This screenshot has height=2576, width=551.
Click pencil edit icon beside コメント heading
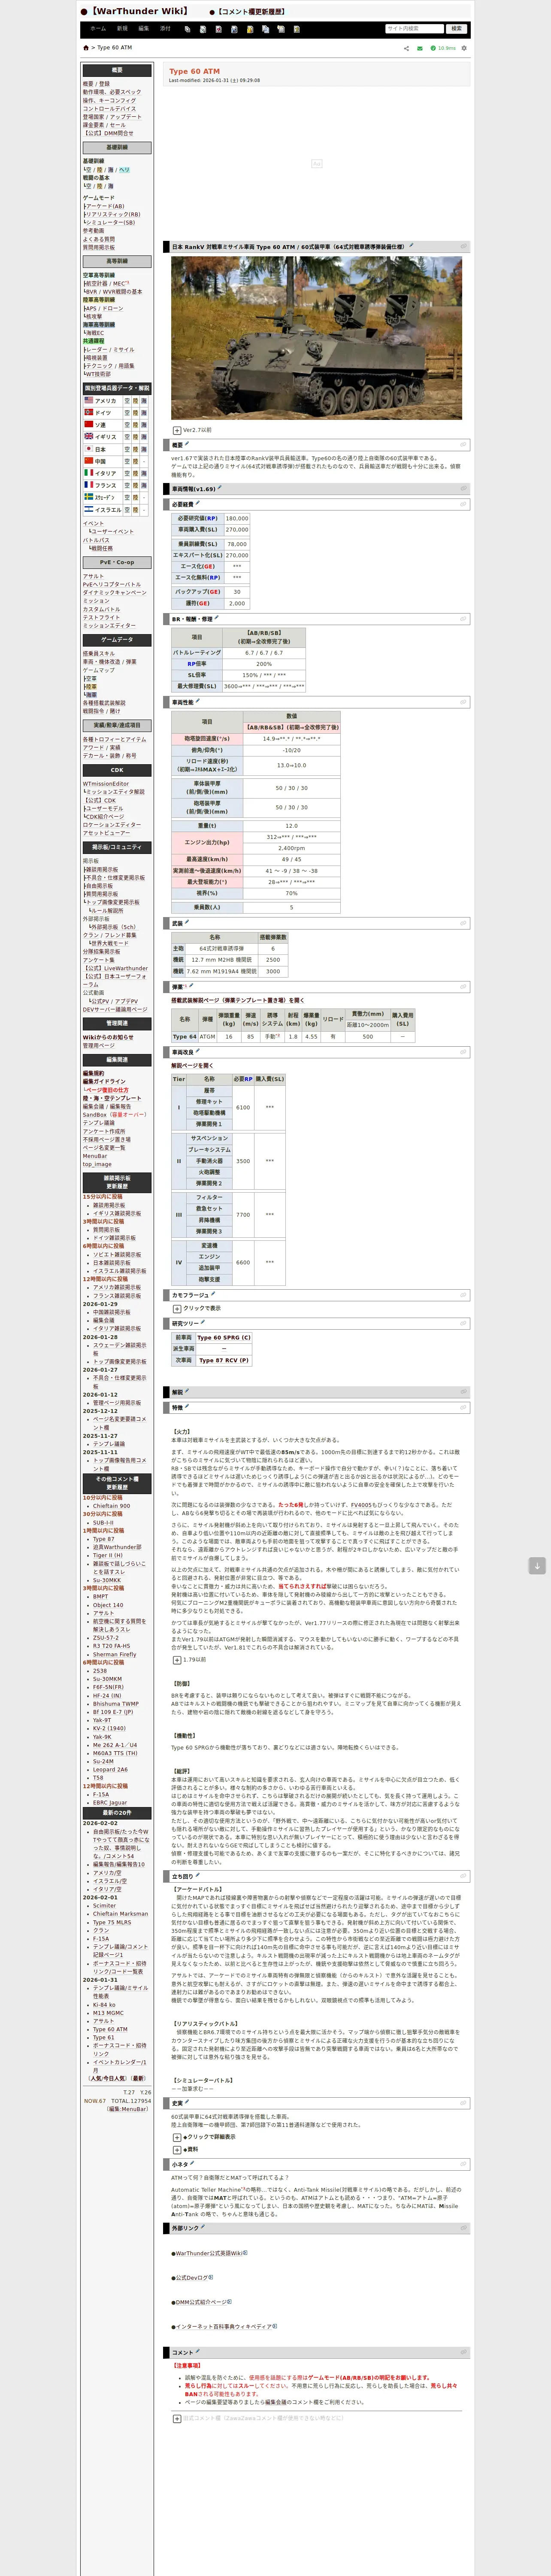[198, 2351]
